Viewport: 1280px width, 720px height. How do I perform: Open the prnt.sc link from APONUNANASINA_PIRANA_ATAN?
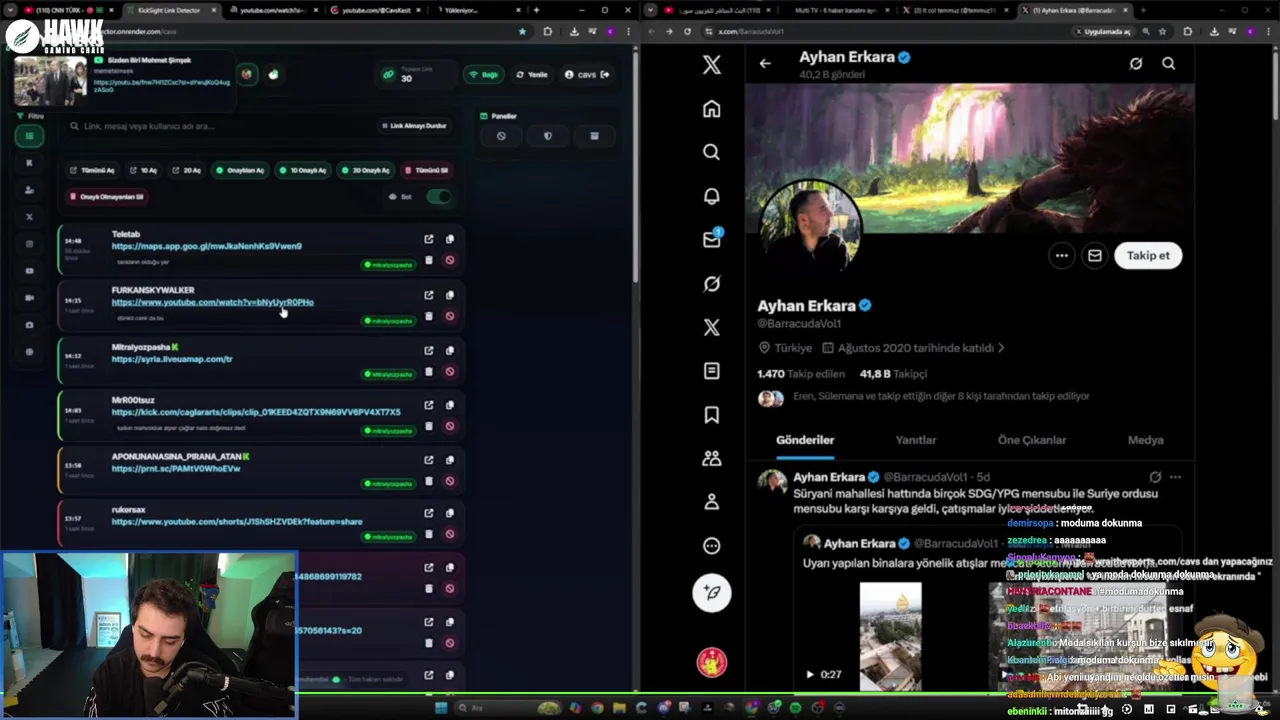click(176, 469)
